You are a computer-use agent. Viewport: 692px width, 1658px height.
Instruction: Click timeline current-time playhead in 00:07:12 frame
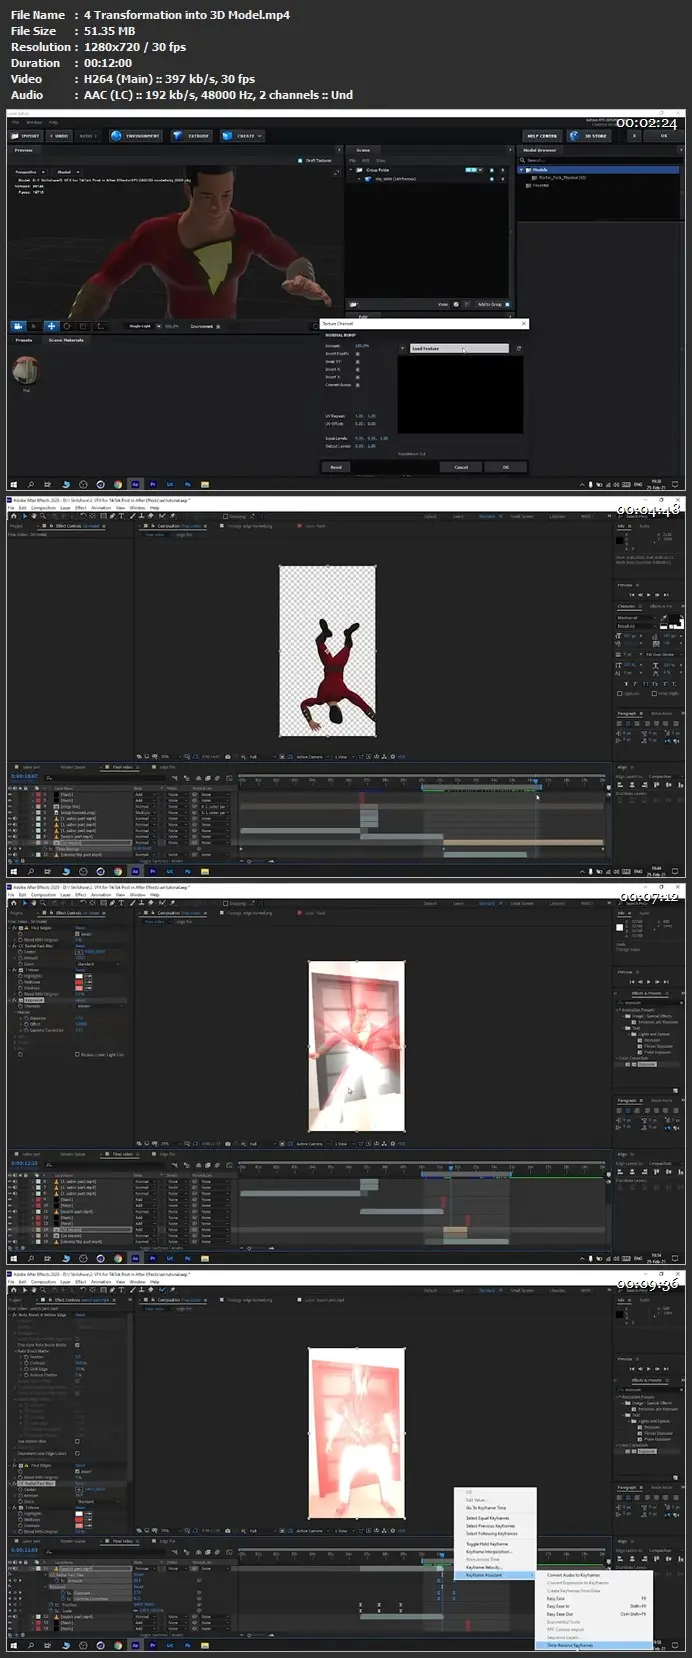click(451, 1167)
